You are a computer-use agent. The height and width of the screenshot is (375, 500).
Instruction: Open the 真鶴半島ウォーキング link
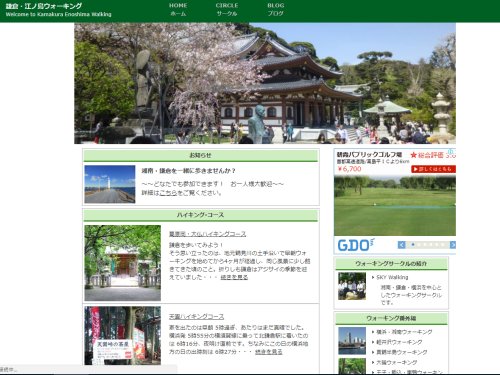coord(402,352)
